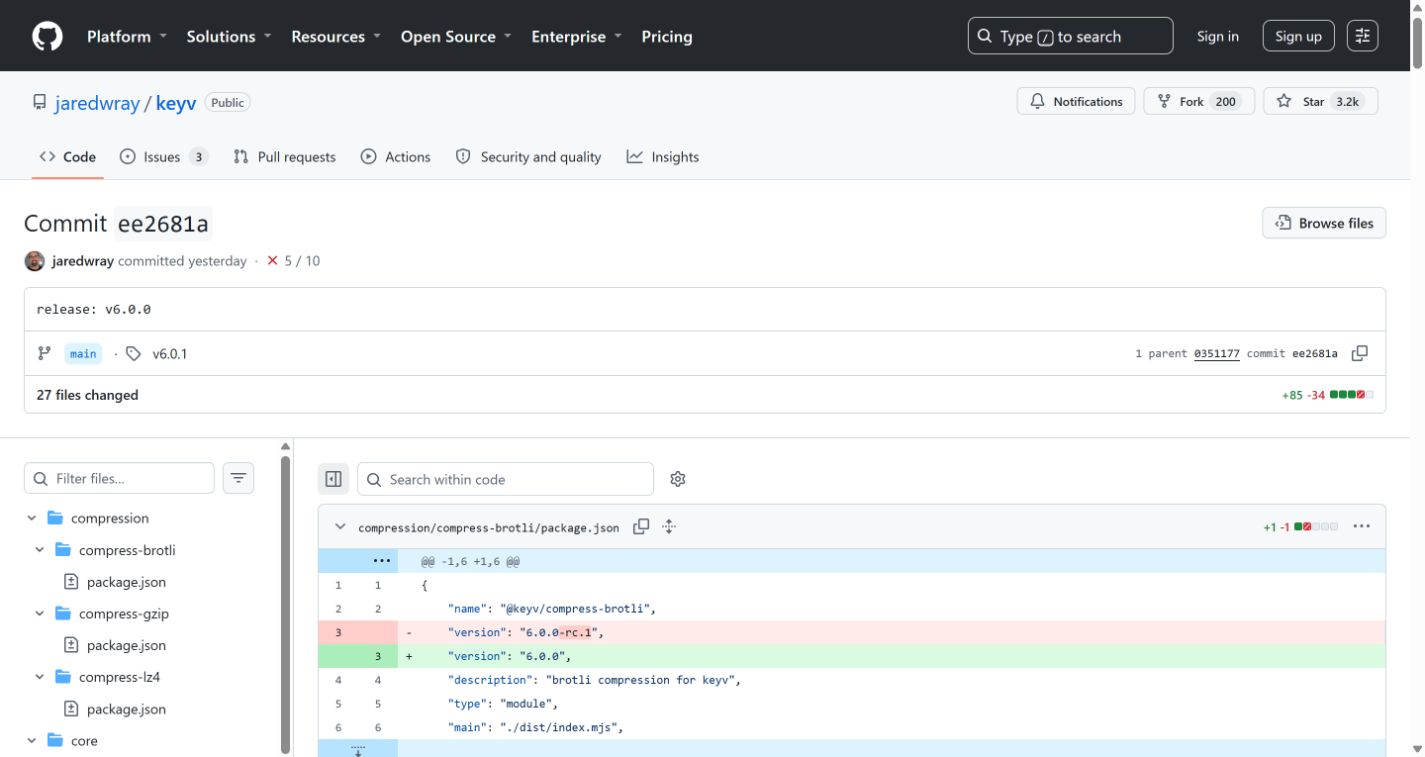Viewport: 1425px width, 757px height.
Task: Select added line "version": "6.0.0"
Action: [x=852, y=656]
